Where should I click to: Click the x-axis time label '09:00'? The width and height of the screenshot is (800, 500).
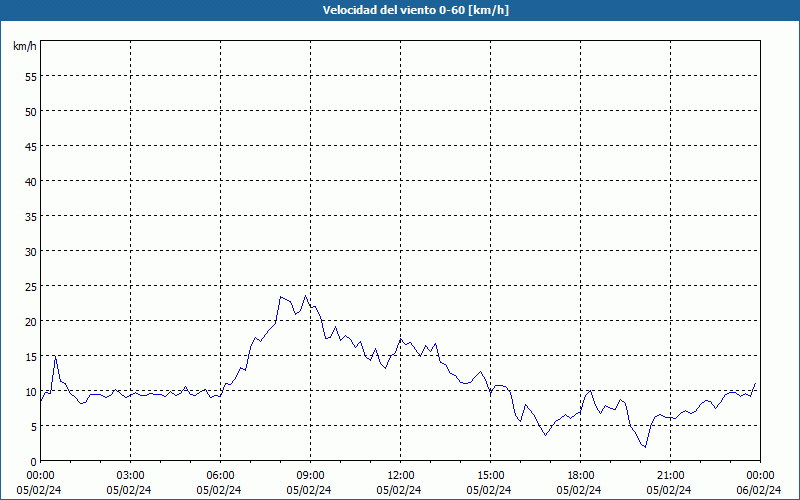click(310, 476)
